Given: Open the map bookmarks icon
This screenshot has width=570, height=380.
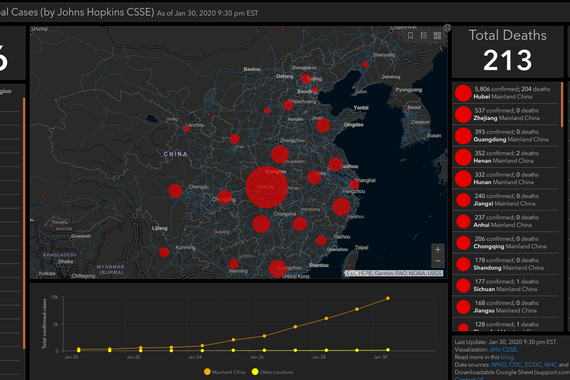Looking at the screenshot, I should (x=410, y=35).
